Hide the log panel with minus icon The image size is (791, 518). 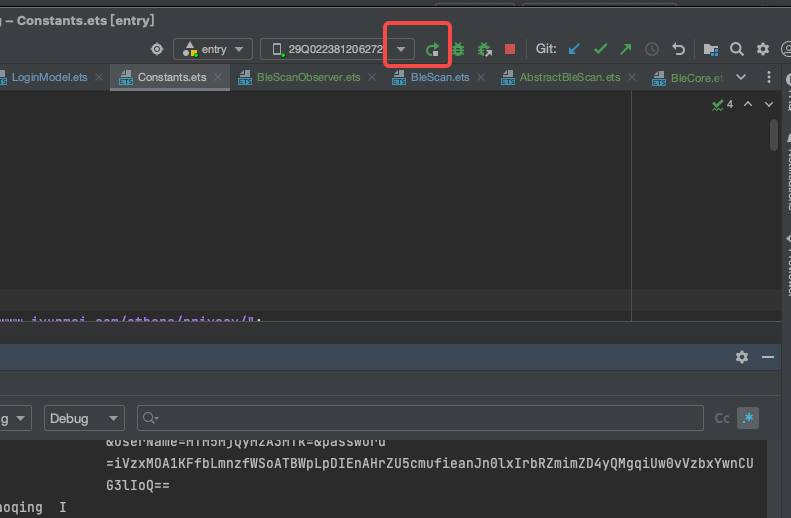(x=768, y=357)
